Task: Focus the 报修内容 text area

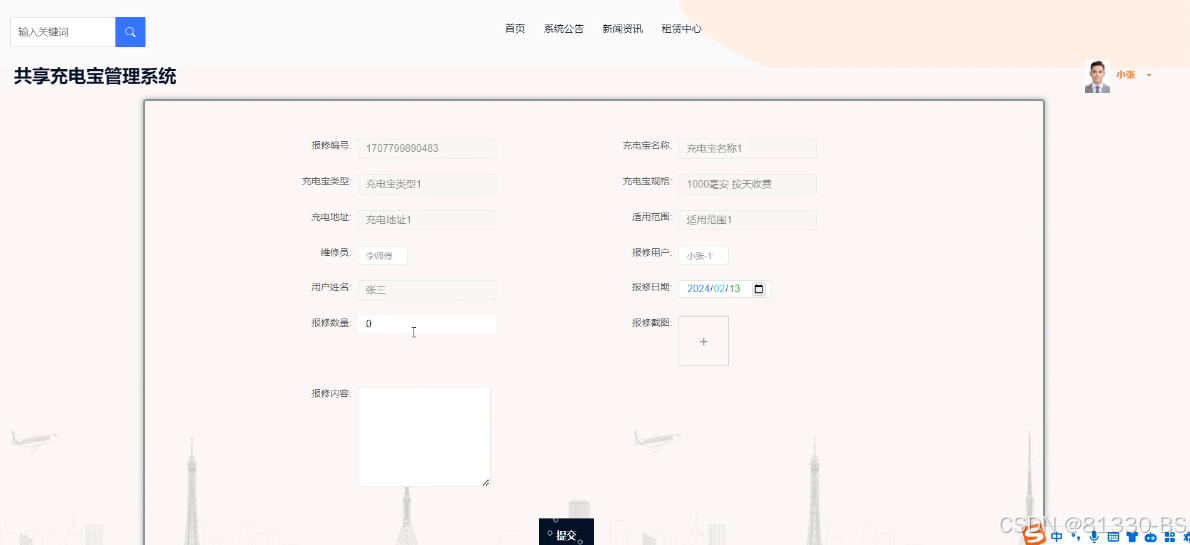Action: pos(424,436)
